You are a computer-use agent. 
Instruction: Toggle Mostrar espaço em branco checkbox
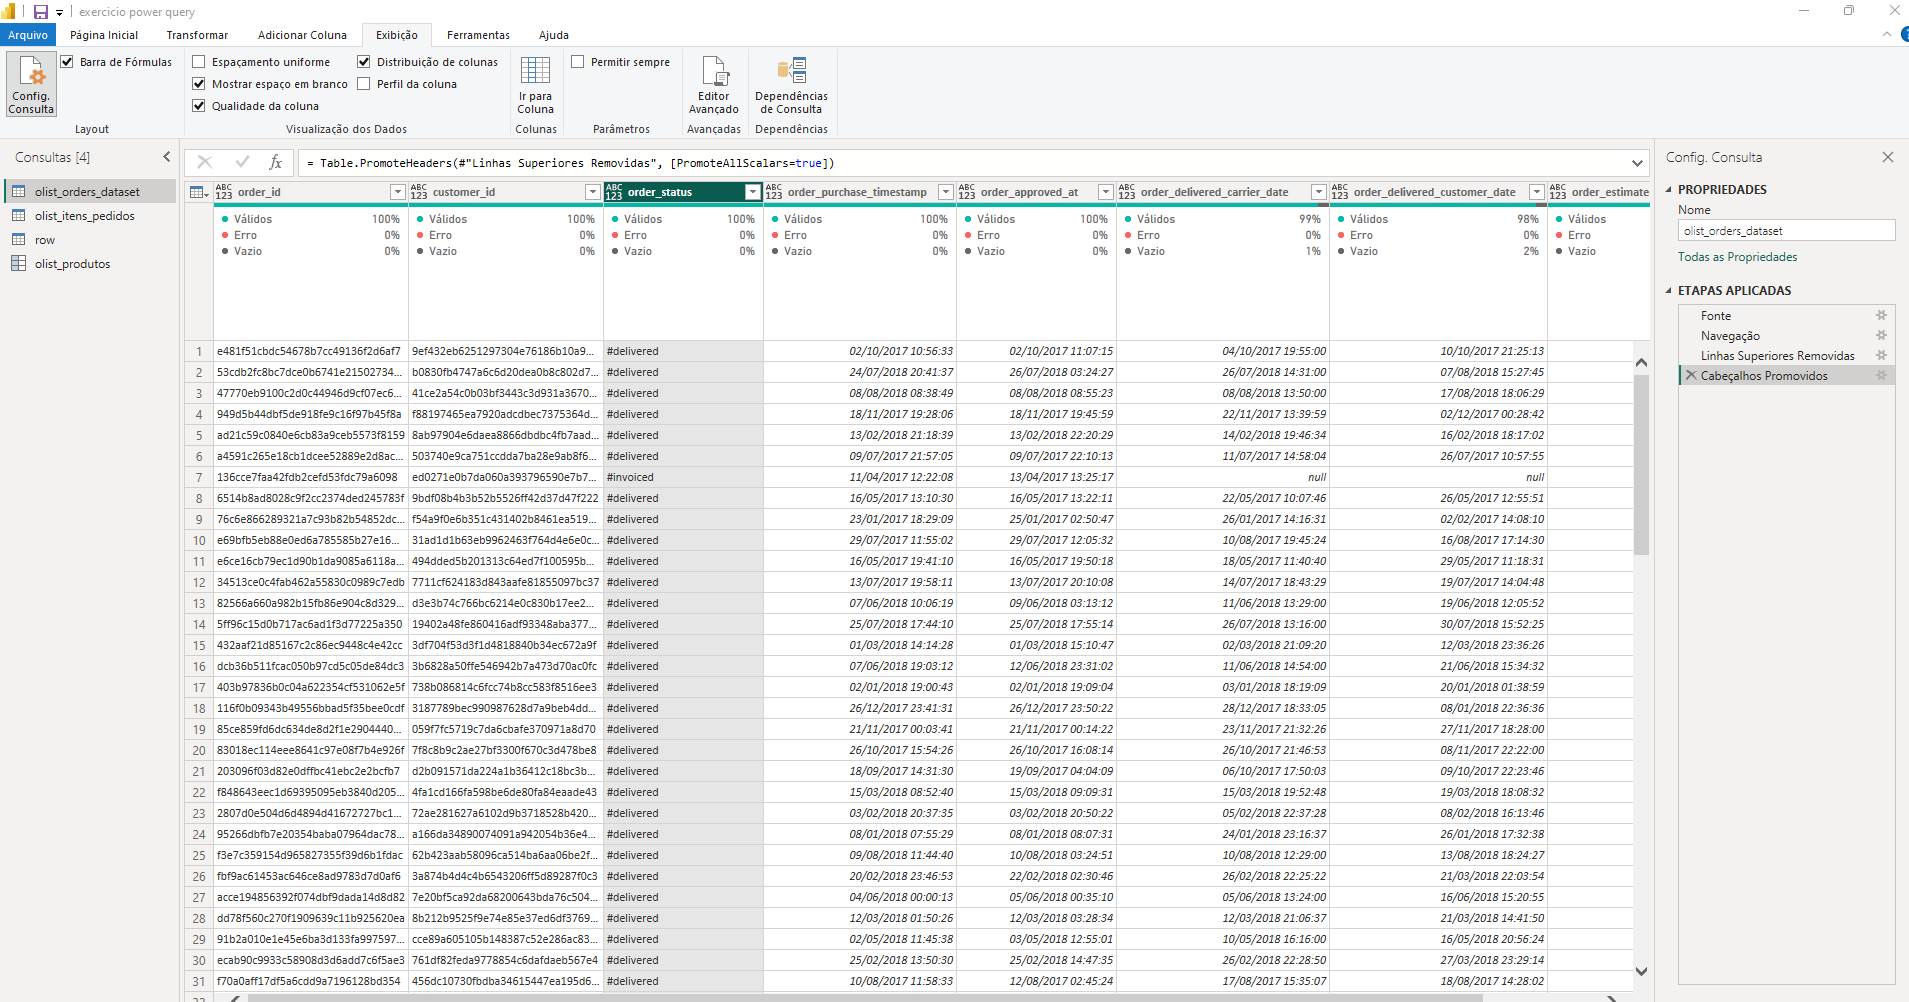(x=199, y=84)
